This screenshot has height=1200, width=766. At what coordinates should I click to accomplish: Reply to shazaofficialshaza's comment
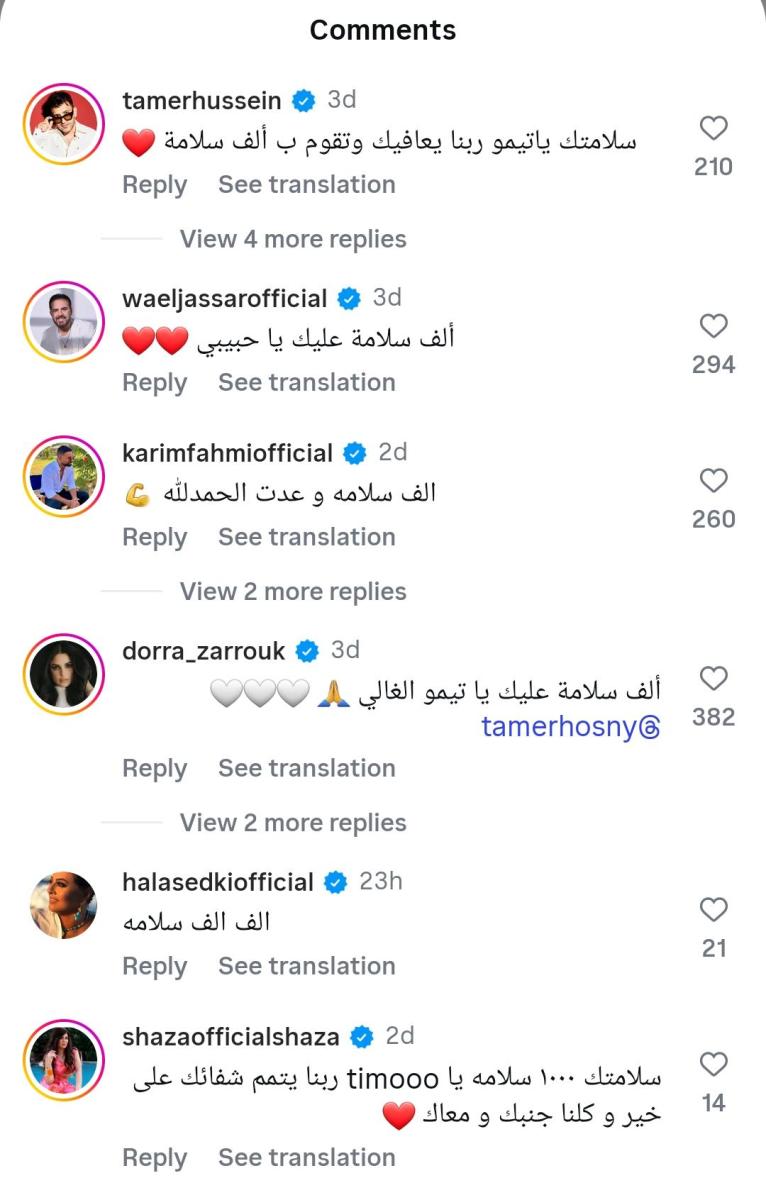pos(154,1157)
